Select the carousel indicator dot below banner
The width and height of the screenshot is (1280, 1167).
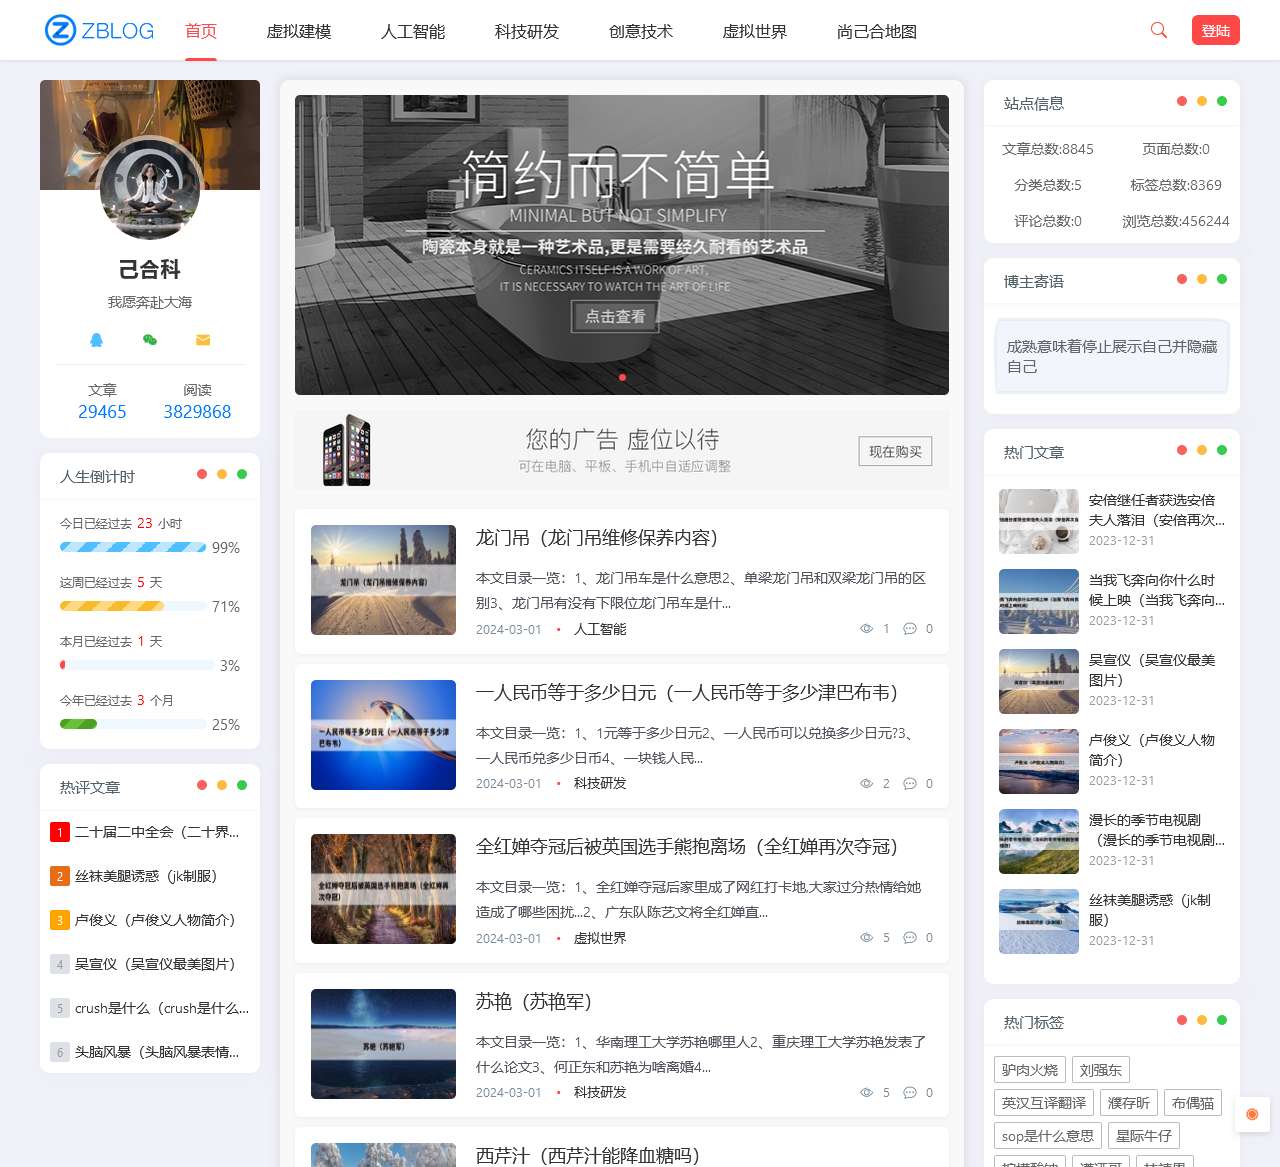pos(622,378)
